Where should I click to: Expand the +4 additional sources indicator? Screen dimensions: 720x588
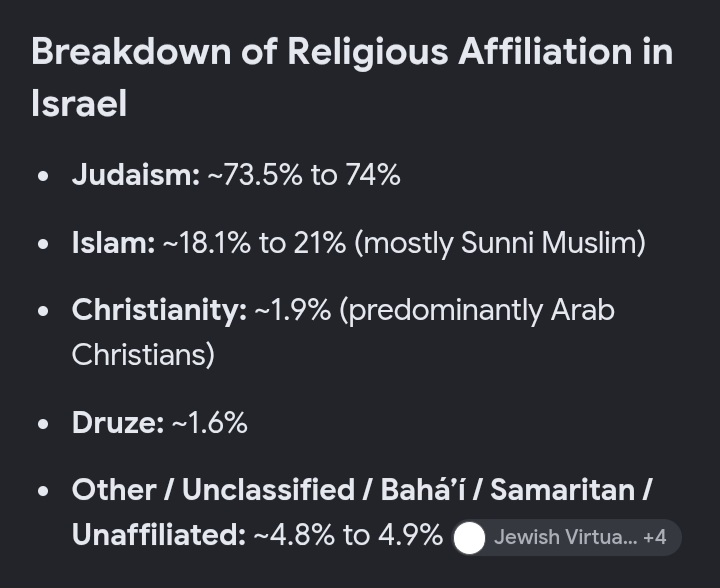[x=655, y=537]
